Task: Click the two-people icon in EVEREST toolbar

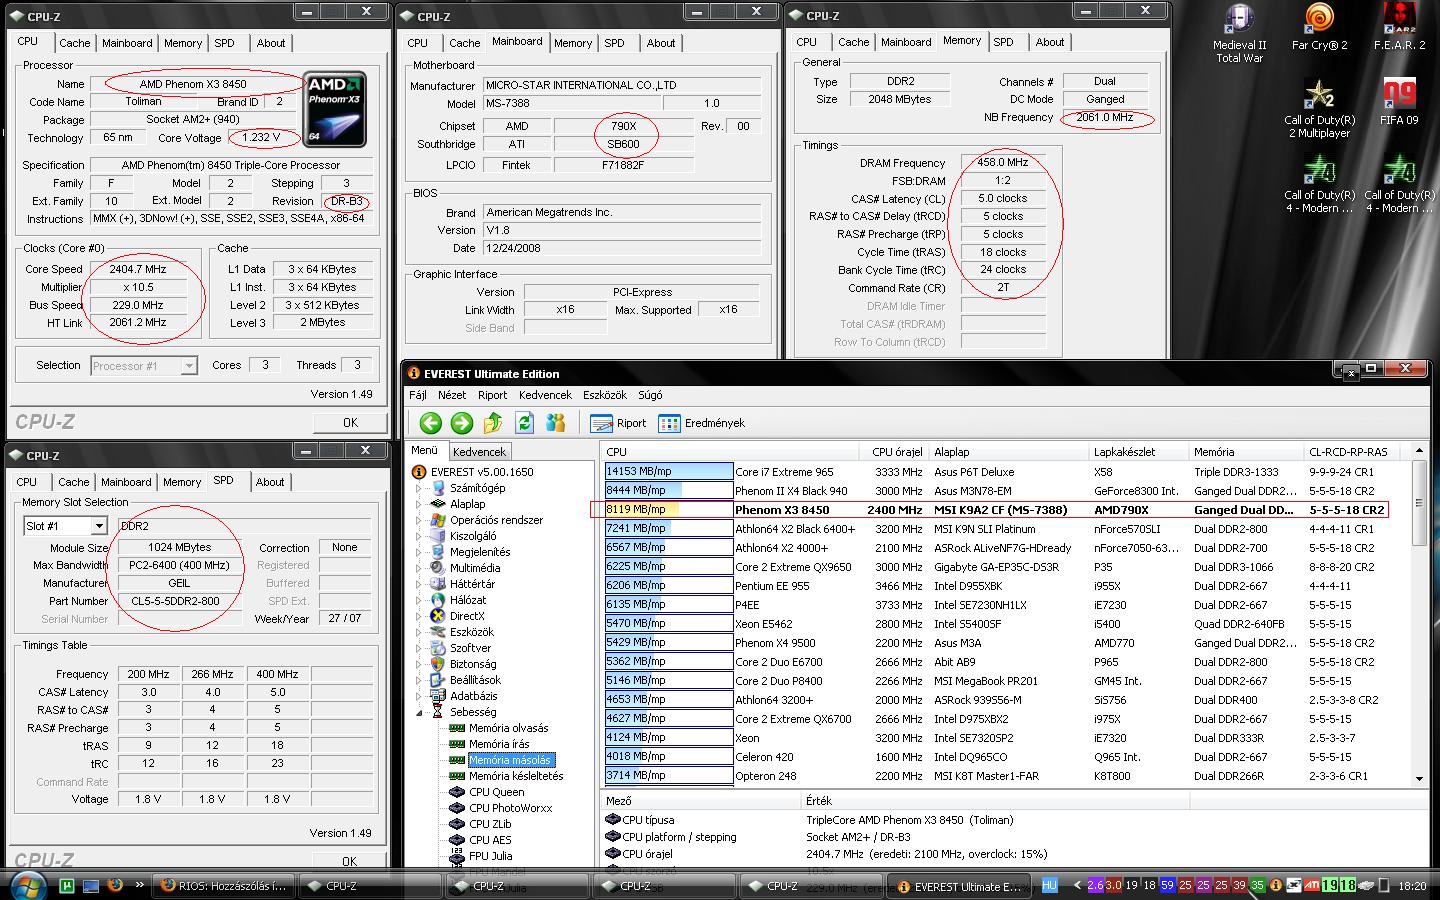Action: click(556, 423)
